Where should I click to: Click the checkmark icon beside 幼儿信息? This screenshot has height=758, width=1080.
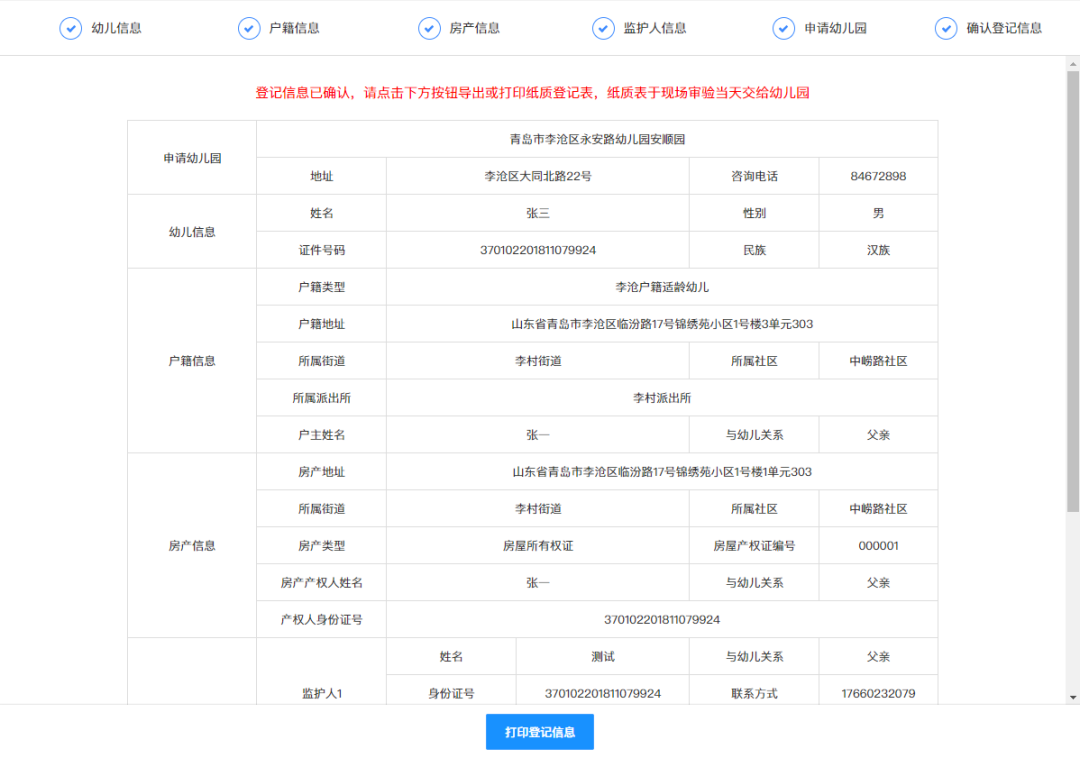pyautogui.click(x=70, y=28)
